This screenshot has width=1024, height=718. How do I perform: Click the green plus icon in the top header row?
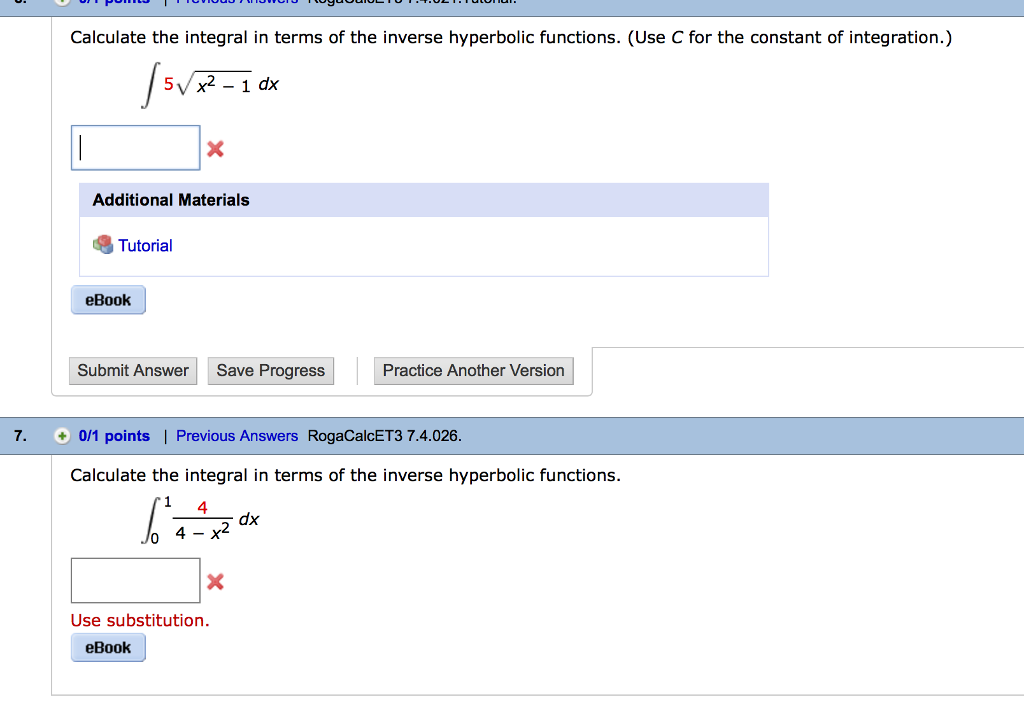(x=62, y=4)
